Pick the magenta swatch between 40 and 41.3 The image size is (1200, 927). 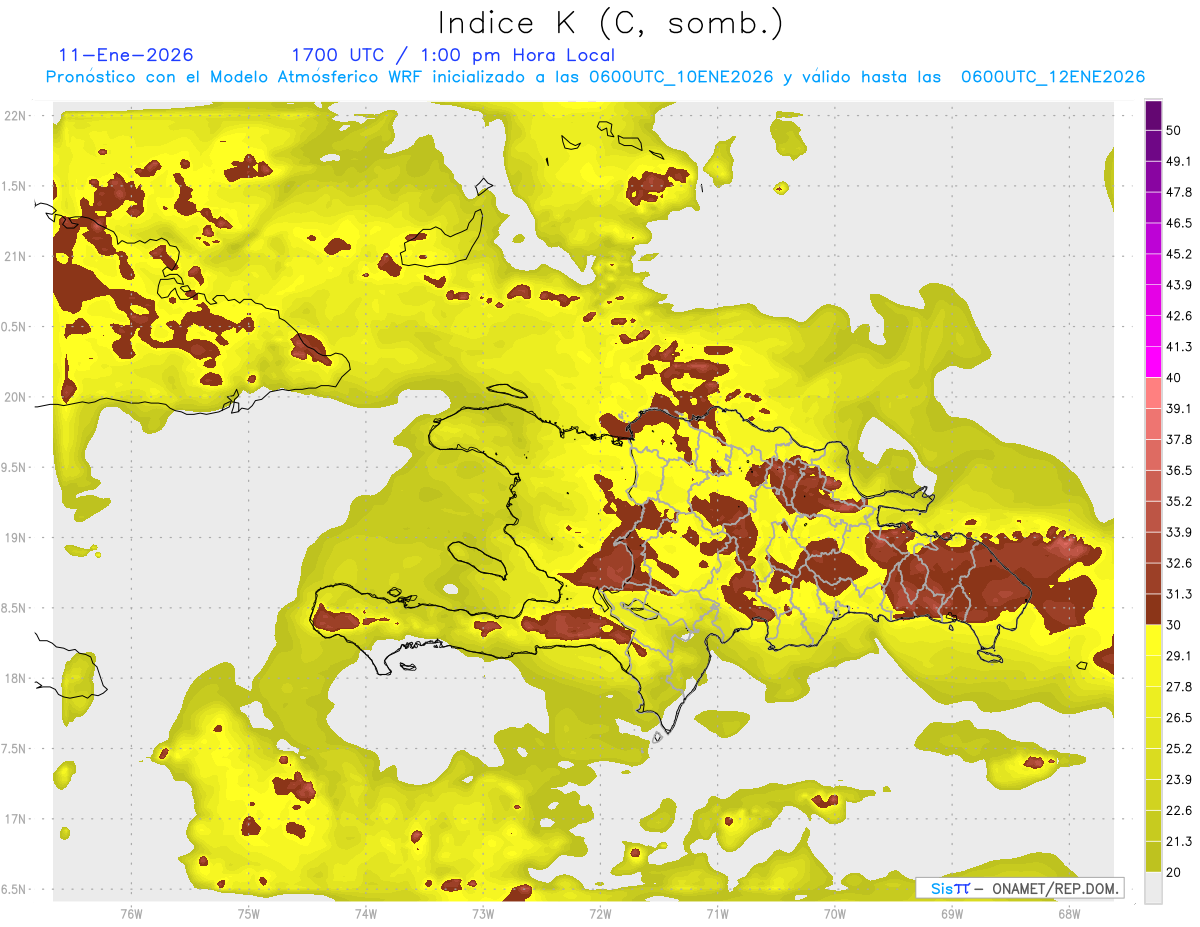tap(1153, 362)
